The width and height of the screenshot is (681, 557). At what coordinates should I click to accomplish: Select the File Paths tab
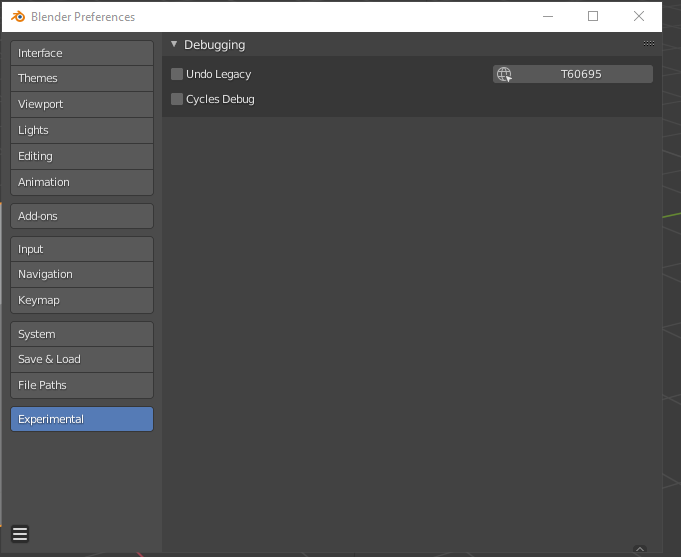[82, 385]
